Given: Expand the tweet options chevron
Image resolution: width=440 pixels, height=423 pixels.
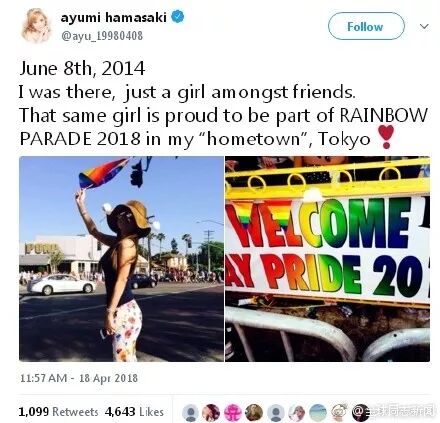Looking at the screenshot, I should [424, 26].
